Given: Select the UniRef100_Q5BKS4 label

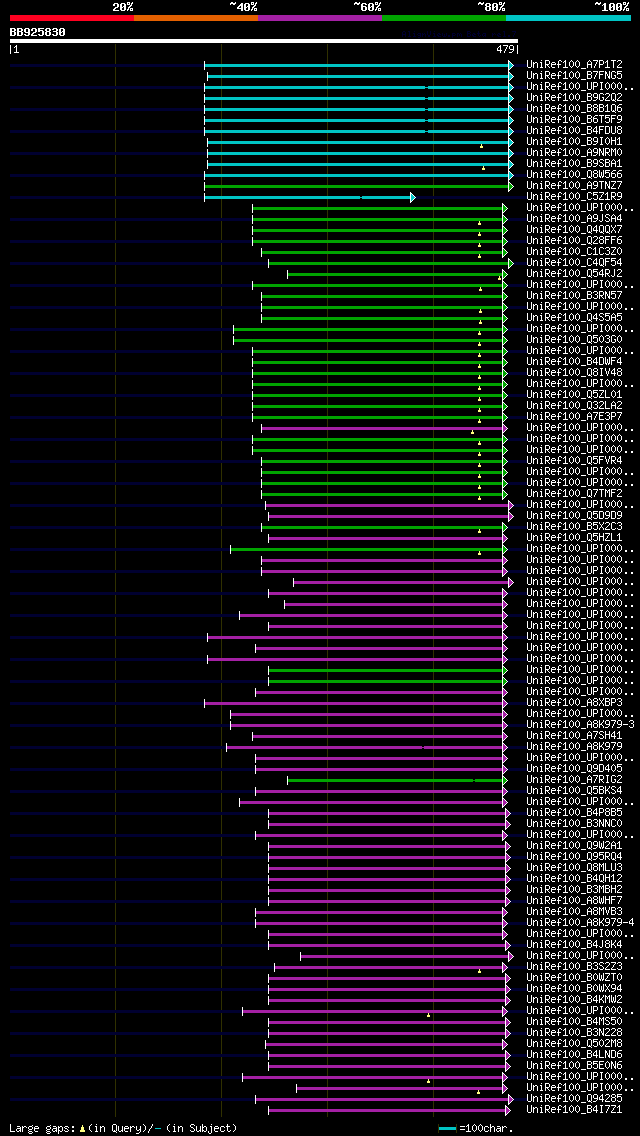Looking at the screenshot, I should pos(574,791).
